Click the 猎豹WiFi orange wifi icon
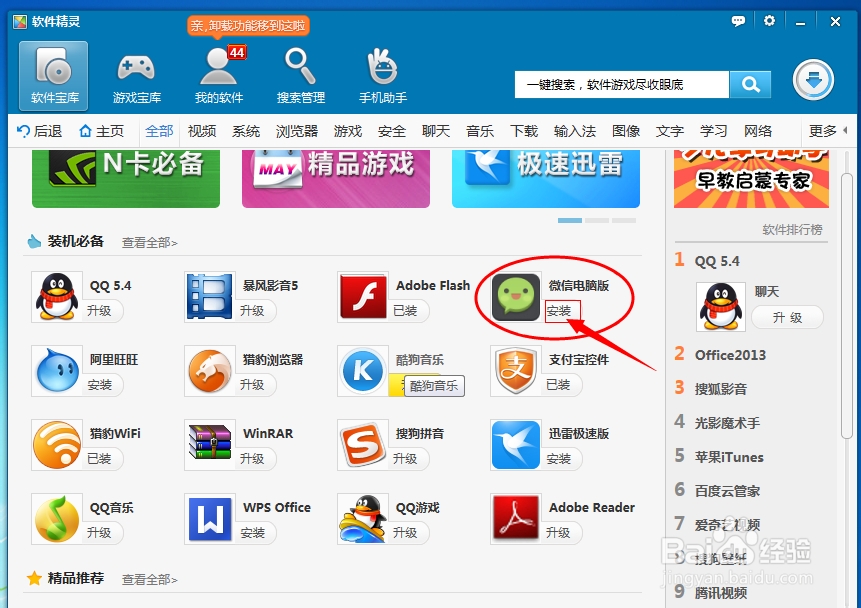861x608 pixels. click(x=57, y=445)
